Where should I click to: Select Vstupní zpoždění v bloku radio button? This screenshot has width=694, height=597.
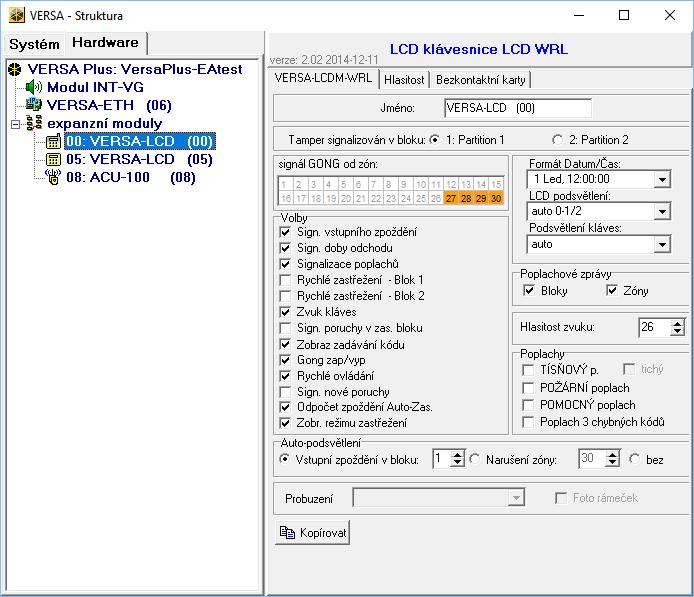coord(285,459)
